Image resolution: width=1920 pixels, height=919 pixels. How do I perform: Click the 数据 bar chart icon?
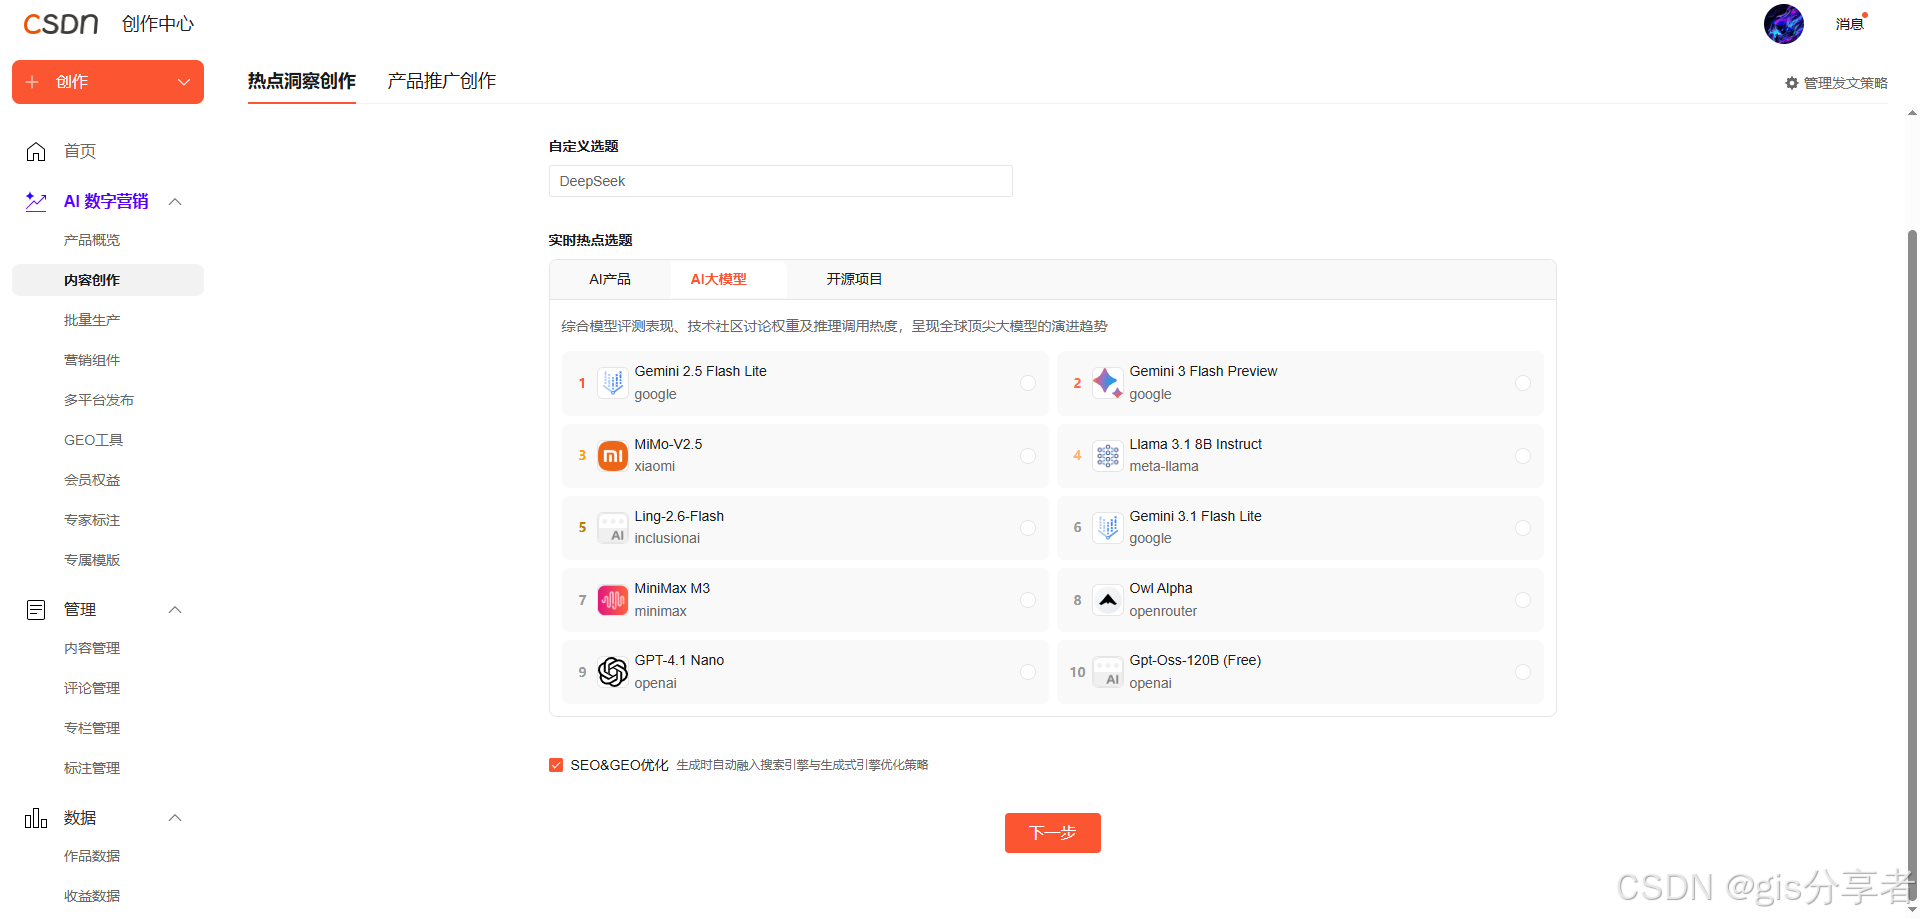tap(36, 818)
